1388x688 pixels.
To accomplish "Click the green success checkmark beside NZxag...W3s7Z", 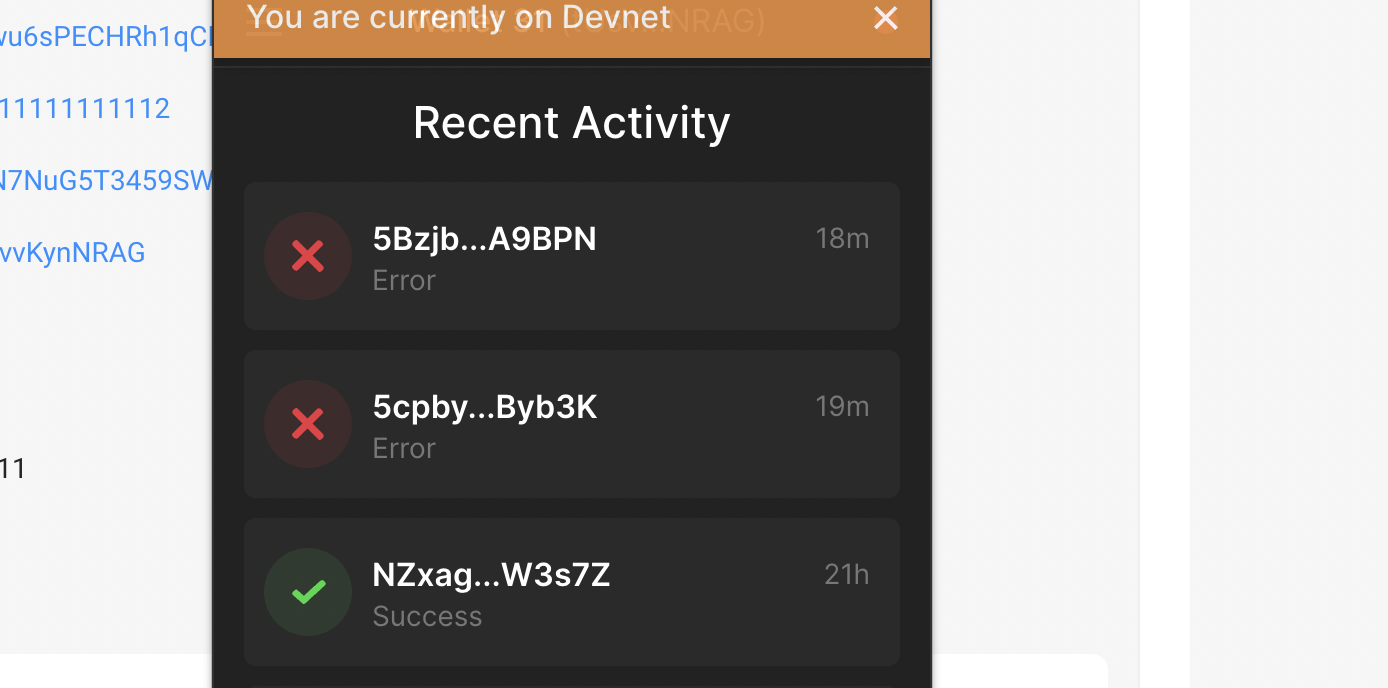I will click(x=307, y=592).
